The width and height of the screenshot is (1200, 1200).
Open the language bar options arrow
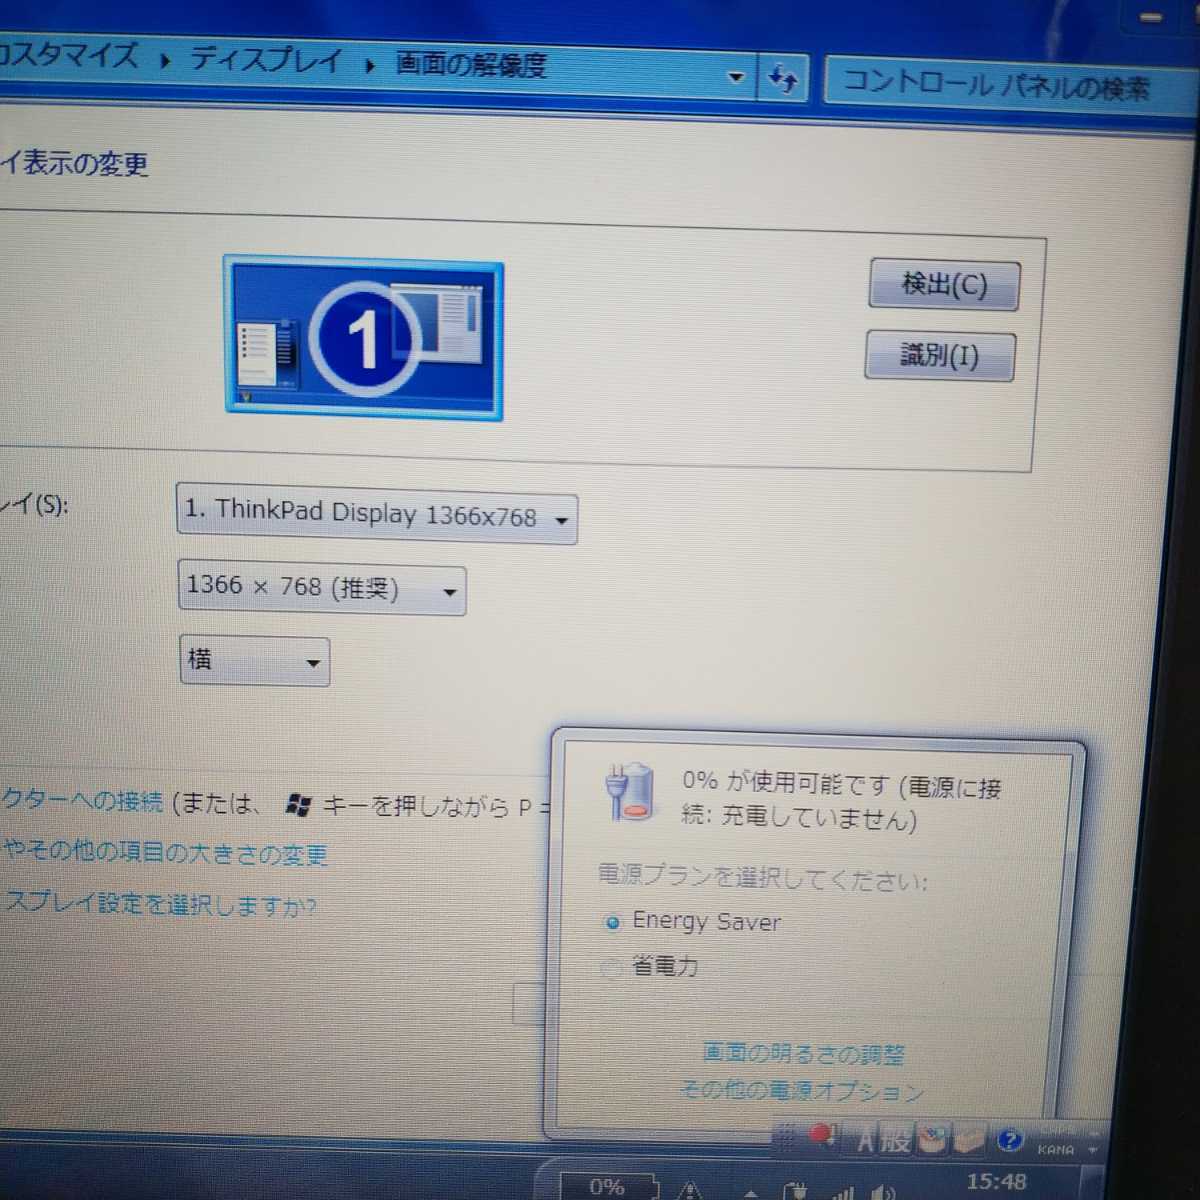pyautogui.click(x=1092, y=1150)
